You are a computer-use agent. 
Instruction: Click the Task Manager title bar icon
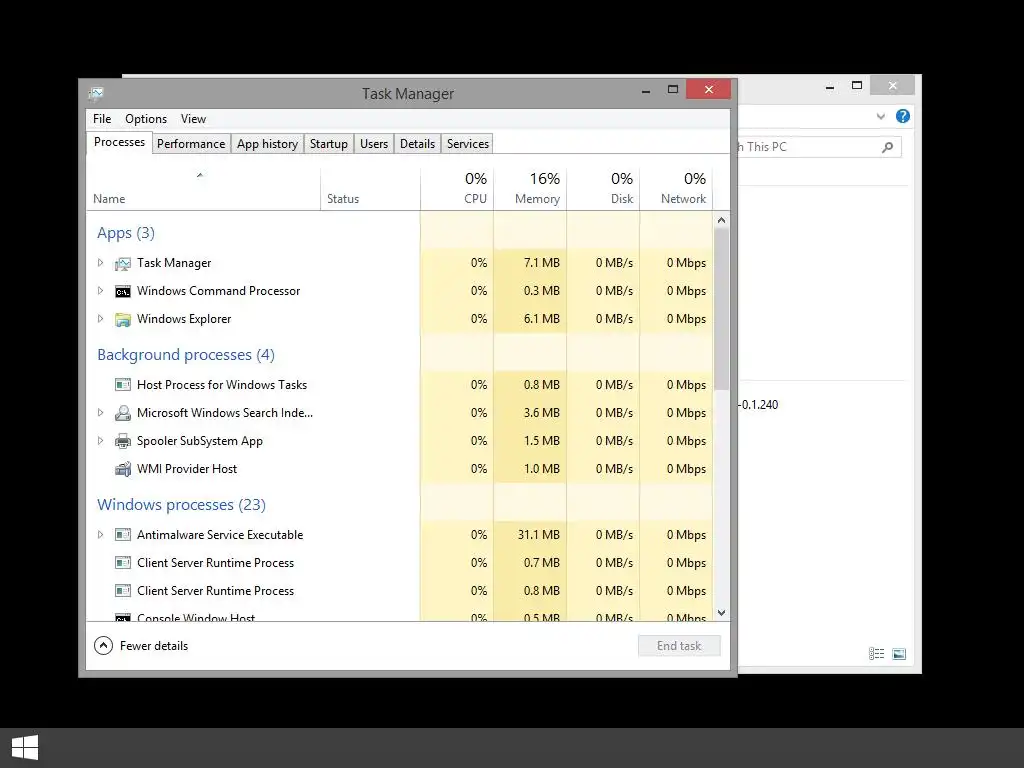[x=96, y=93]
